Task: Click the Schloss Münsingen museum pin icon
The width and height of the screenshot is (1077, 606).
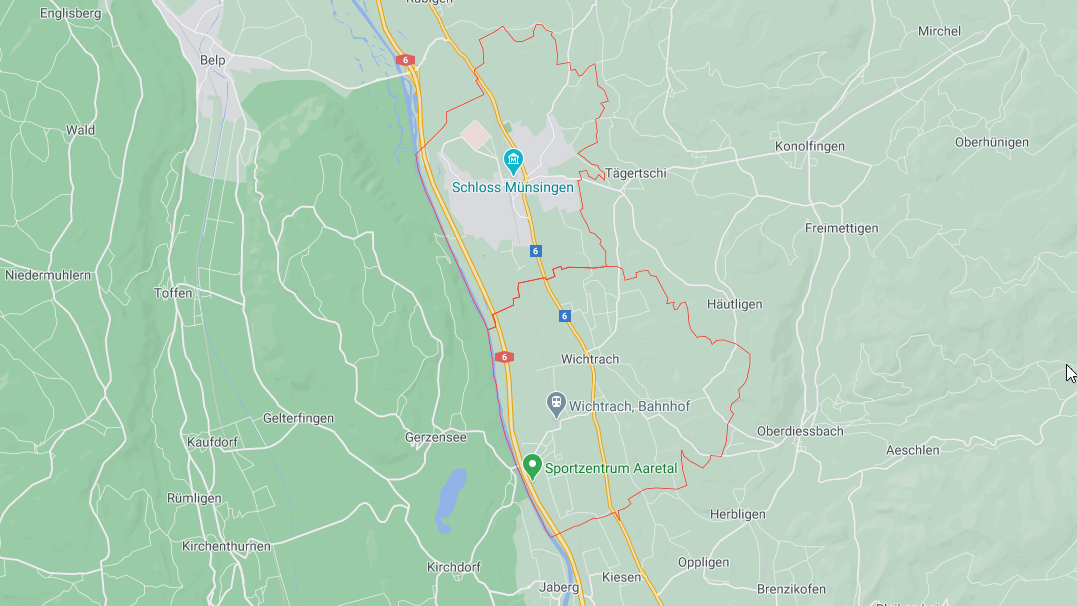Action: click(x=513, y=161)
